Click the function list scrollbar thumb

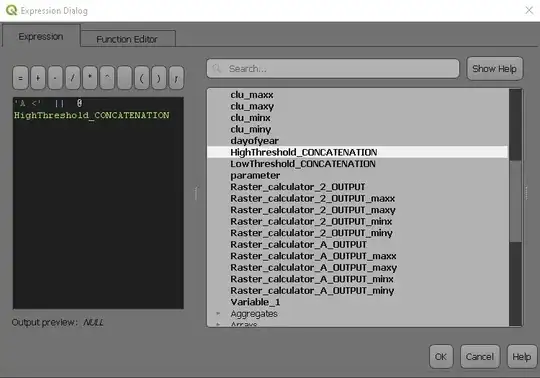[x=516, y=201]
